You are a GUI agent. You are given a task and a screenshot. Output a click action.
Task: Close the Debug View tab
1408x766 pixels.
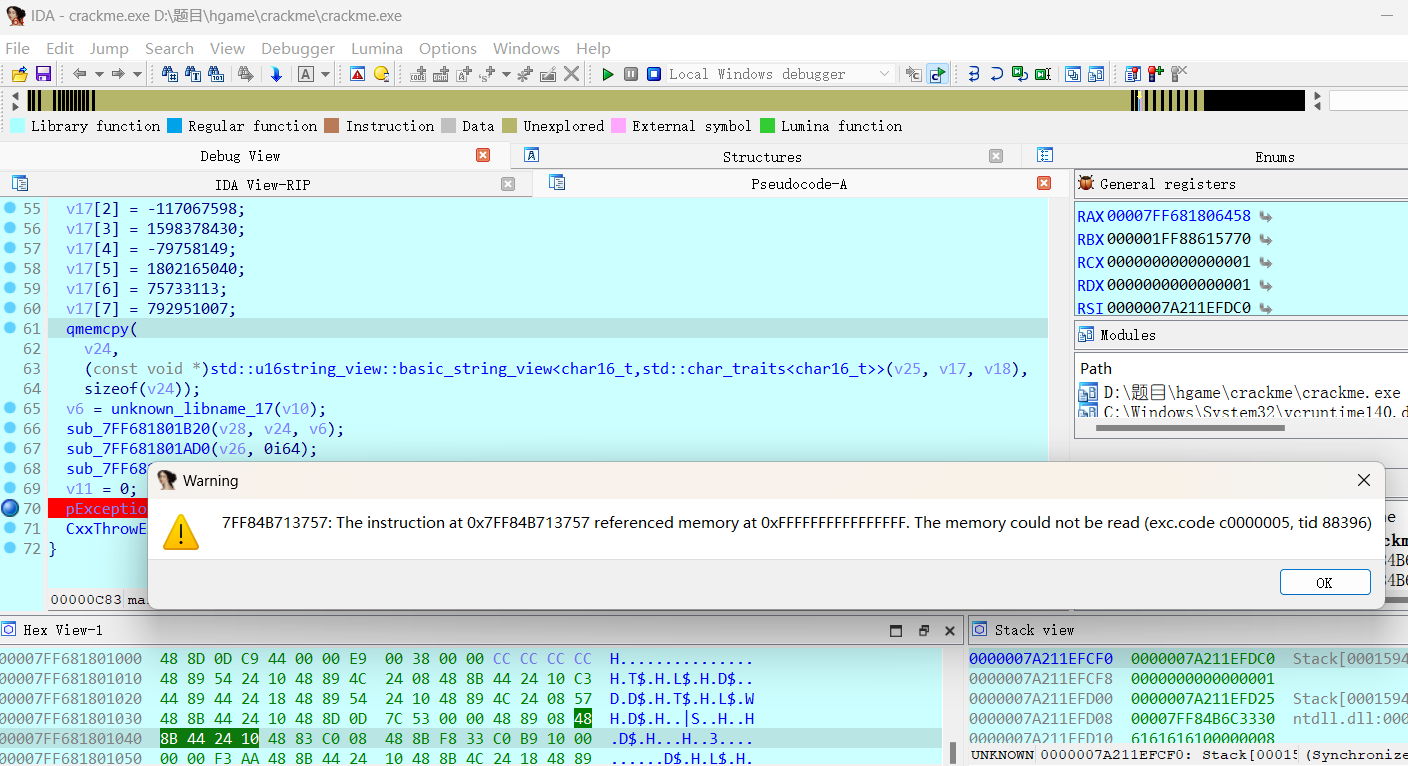point(483,155)
